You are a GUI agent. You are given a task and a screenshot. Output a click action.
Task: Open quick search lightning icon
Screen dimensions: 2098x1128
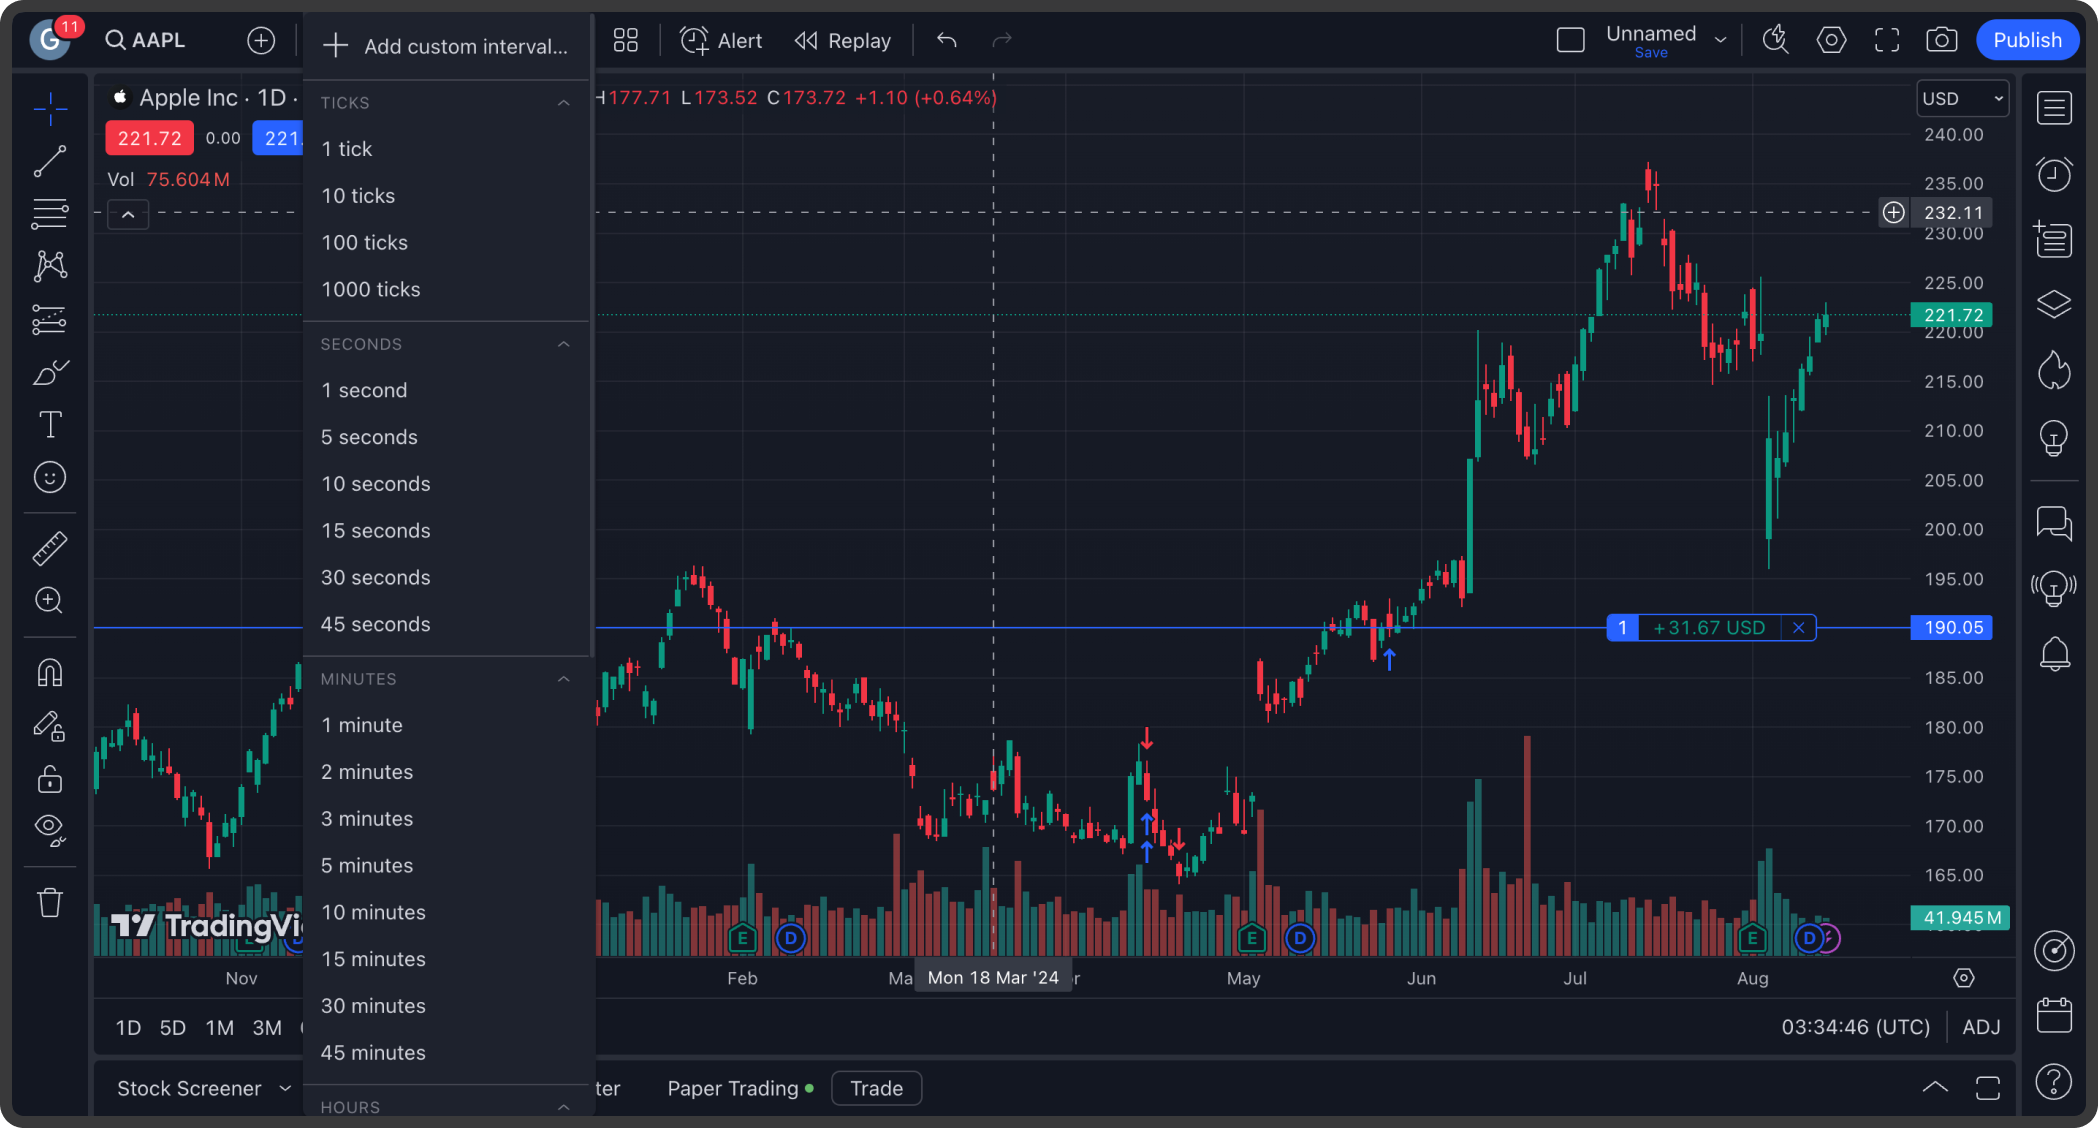coord(1776,40)
